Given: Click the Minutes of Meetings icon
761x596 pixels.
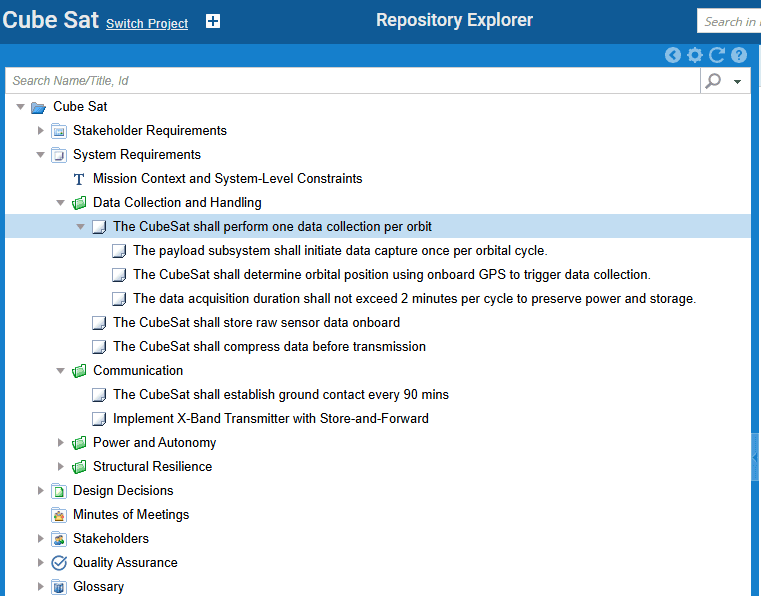Looking at the screenshot, I should 59,515.
